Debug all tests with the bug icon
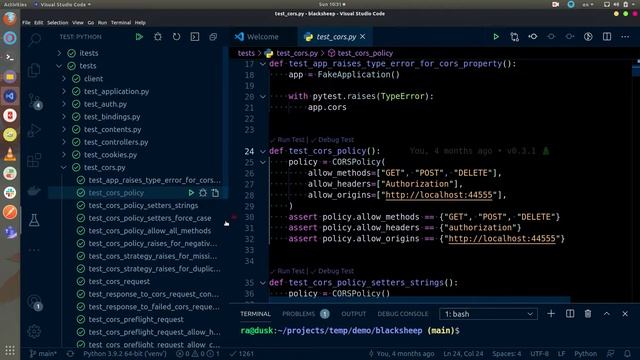The image size is (640, 360). (158, 37)
